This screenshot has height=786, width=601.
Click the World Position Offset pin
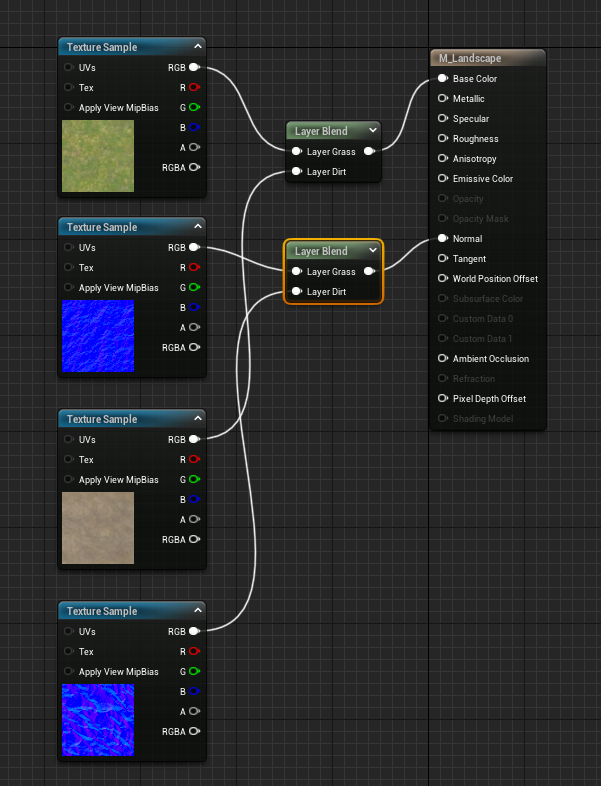[443, 279]
